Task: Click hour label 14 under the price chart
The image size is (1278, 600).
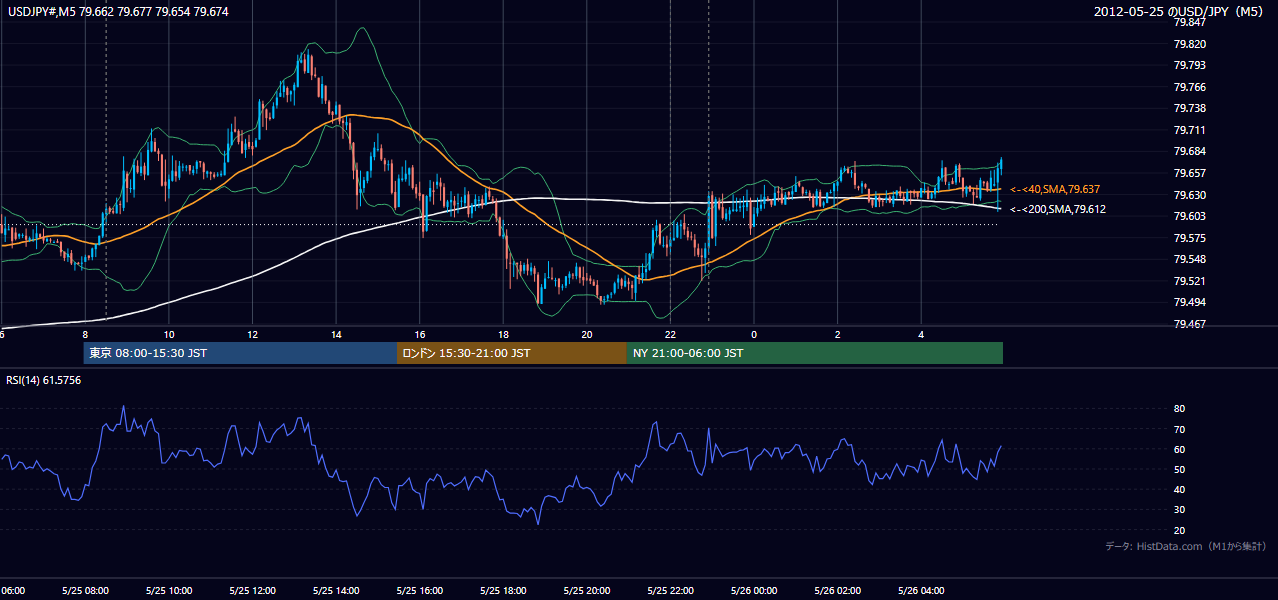Action: 336,334
